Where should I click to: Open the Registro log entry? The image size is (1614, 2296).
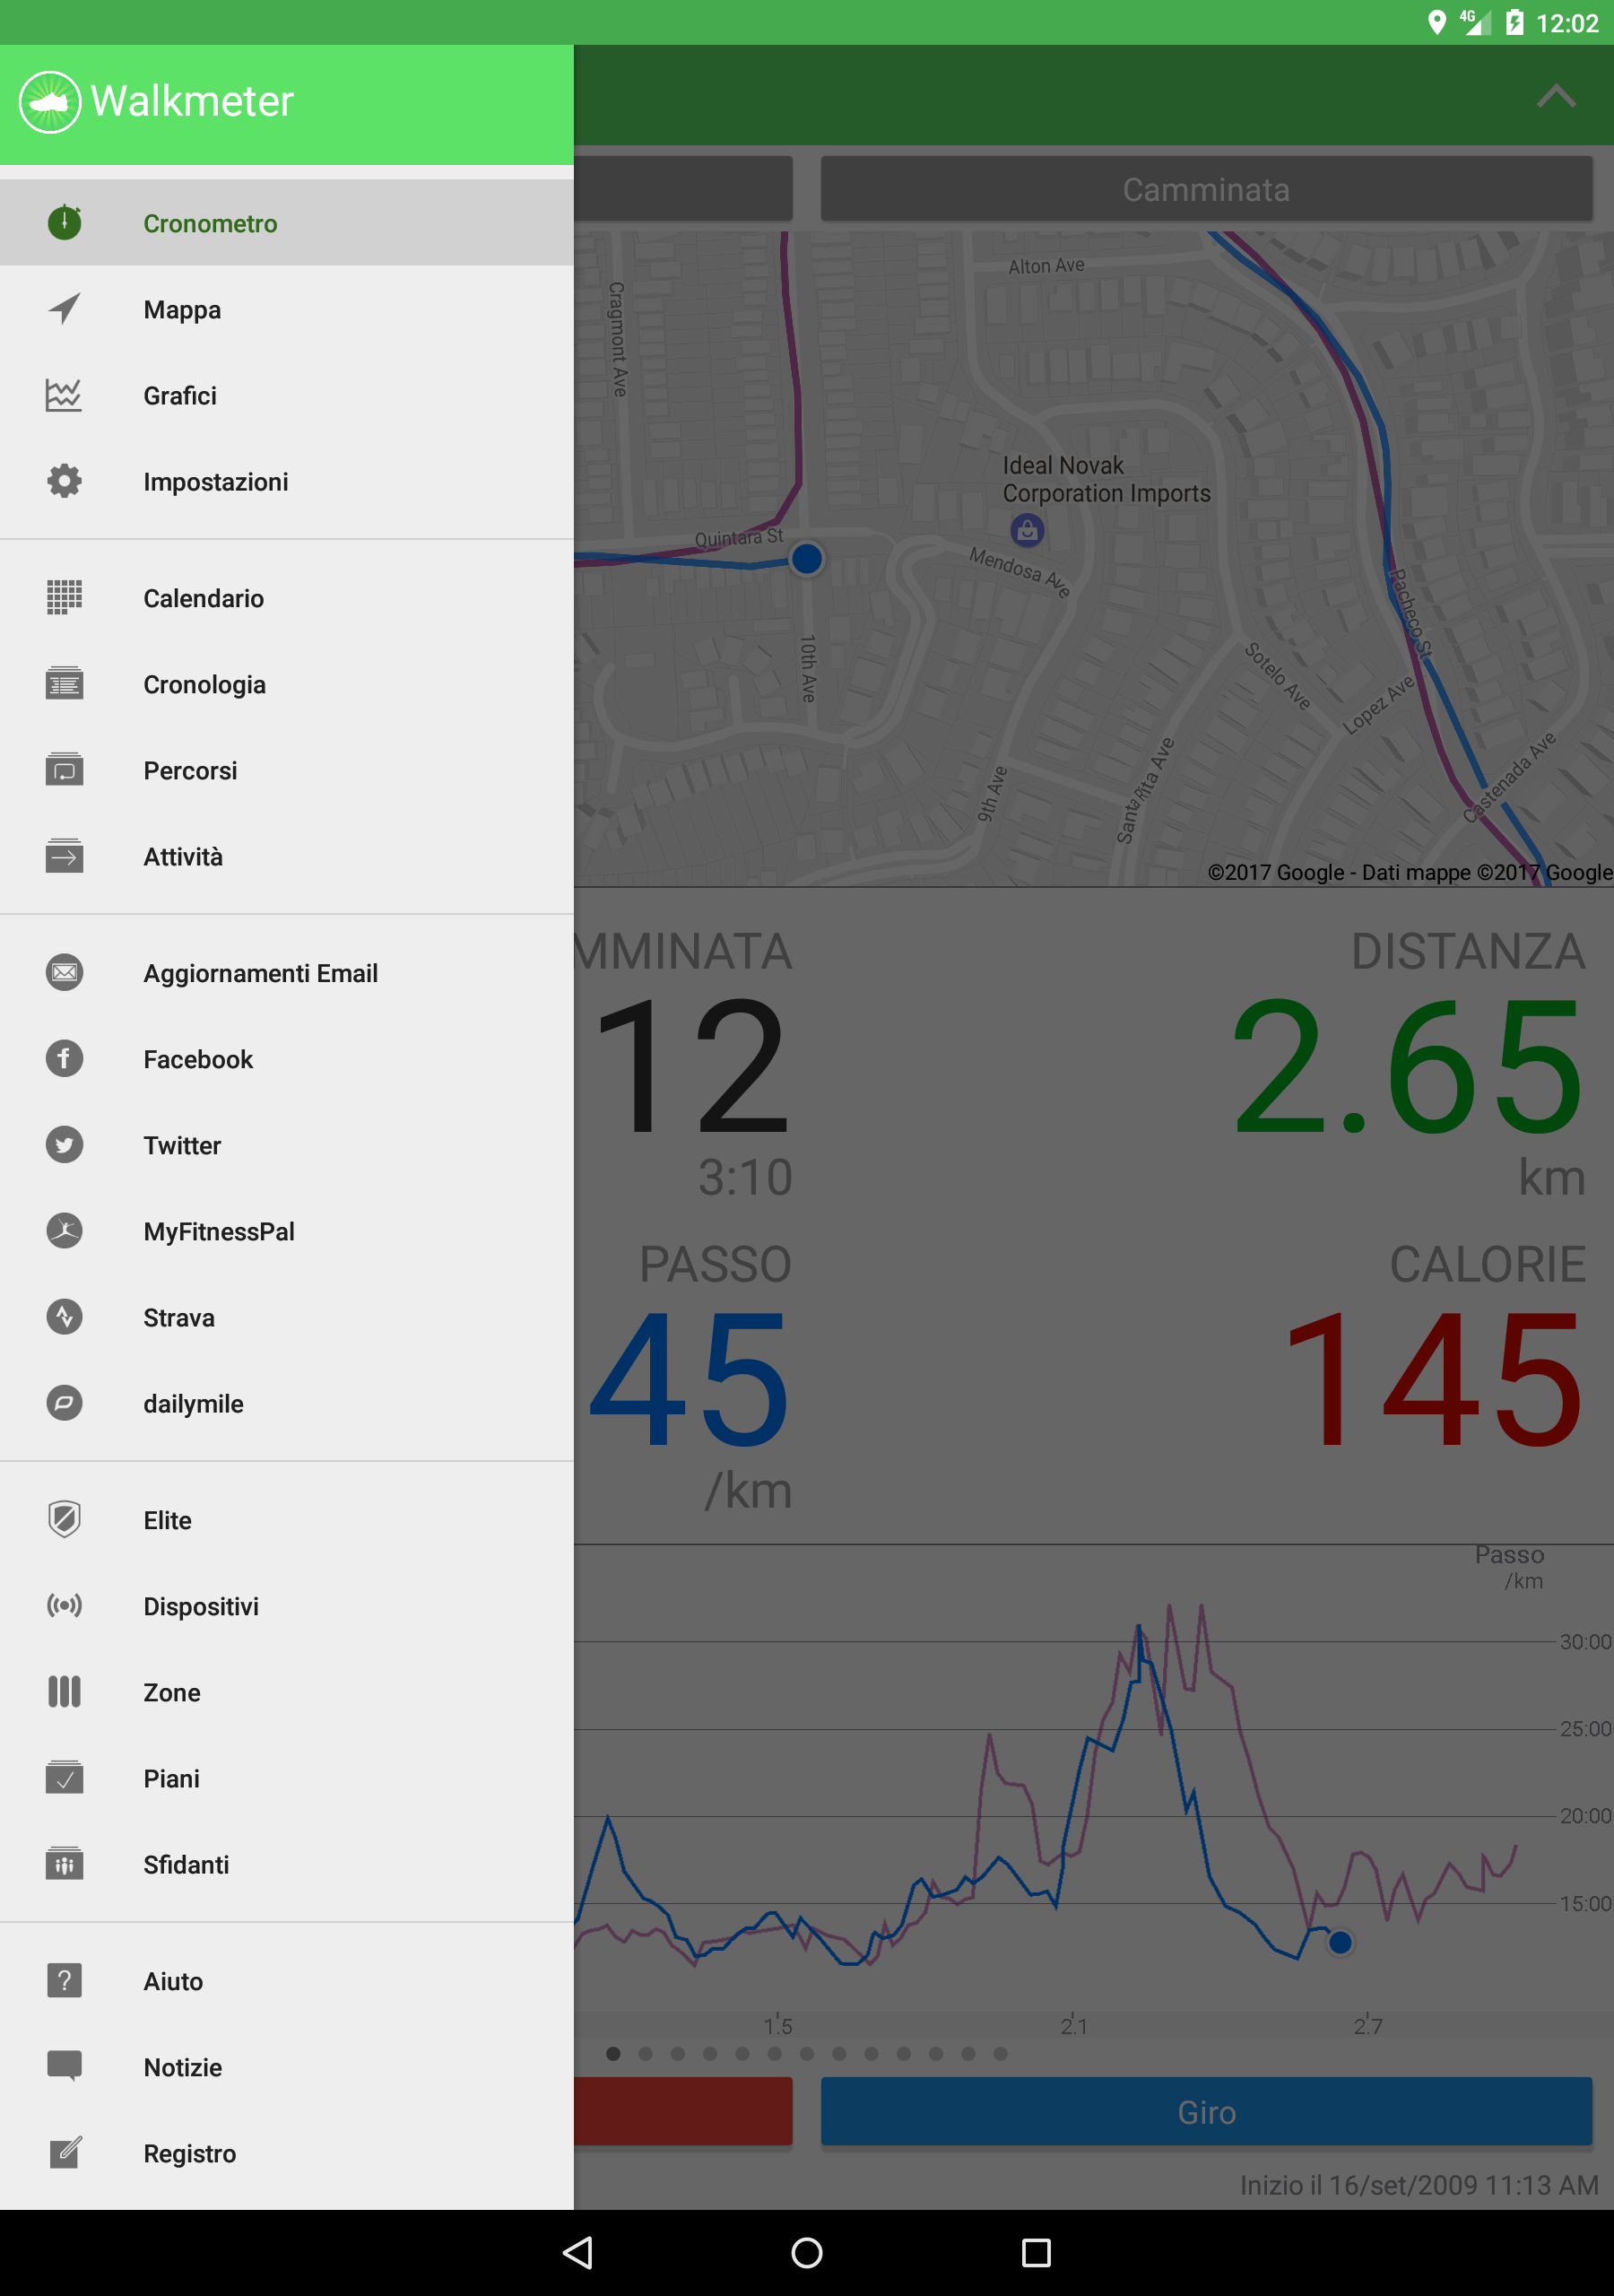click(x=287, y=2152)
